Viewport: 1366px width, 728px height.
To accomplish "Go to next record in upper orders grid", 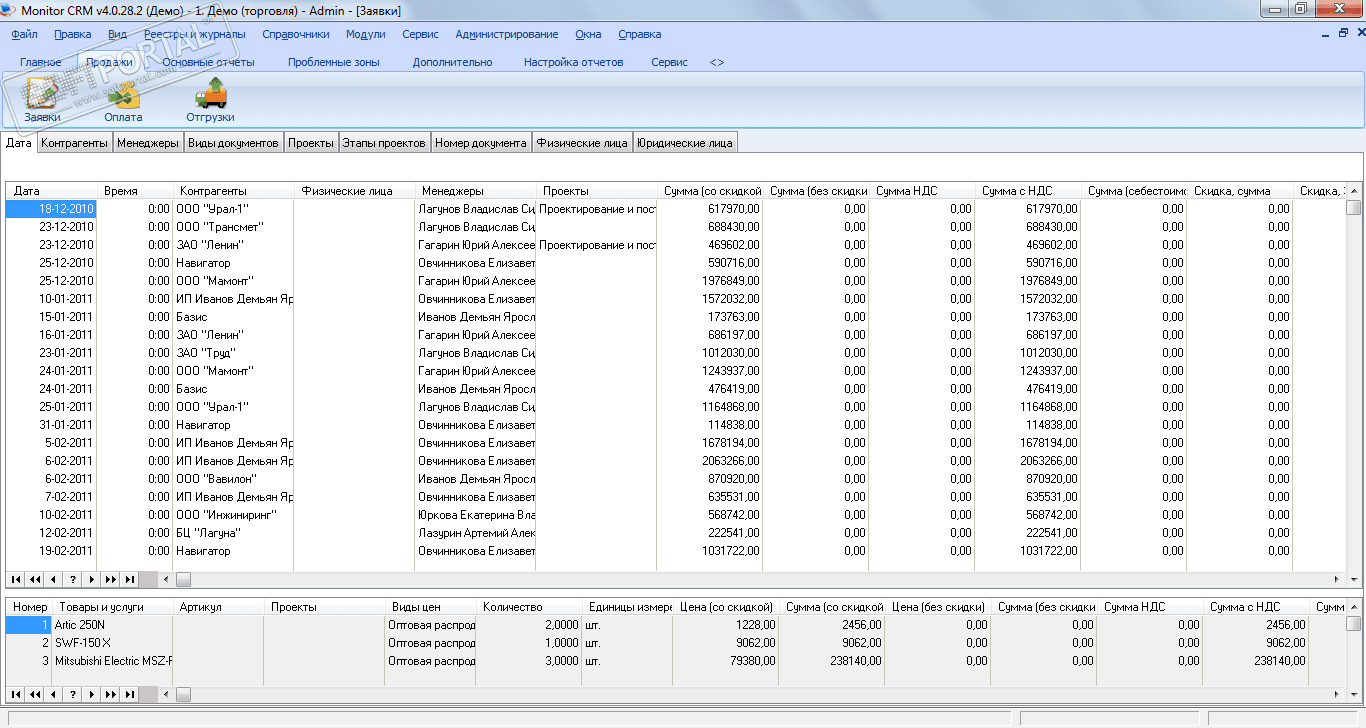I will pos(92,579).
